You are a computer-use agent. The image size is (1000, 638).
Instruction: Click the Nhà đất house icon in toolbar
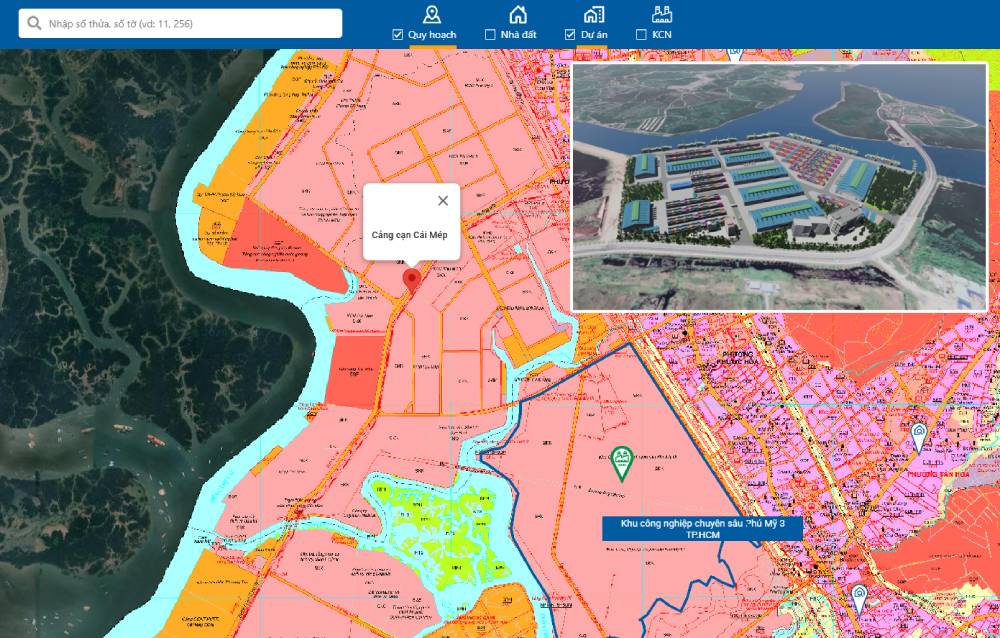pyautogui.click(x=519, y=14)
